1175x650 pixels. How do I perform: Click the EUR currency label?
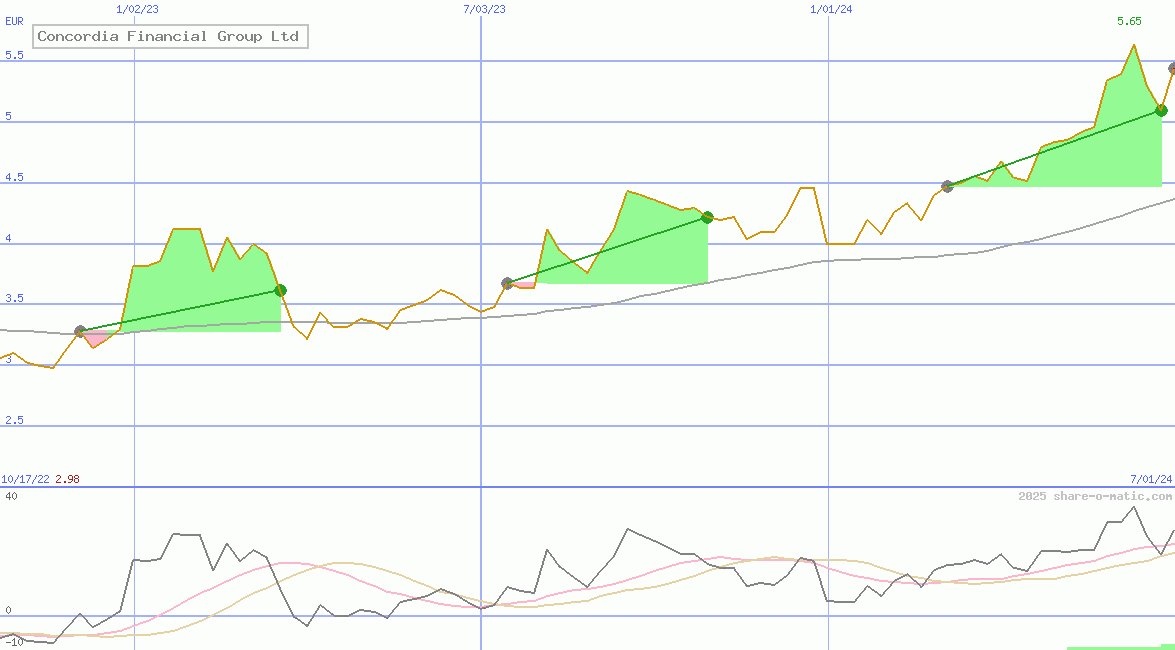[x=14, y=21]
